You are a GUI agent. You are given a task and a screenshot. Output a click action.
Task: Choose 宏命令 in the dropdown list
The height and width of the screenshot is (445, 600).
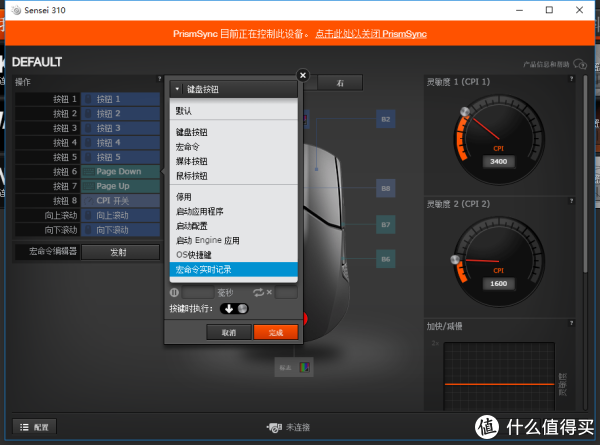233,147
